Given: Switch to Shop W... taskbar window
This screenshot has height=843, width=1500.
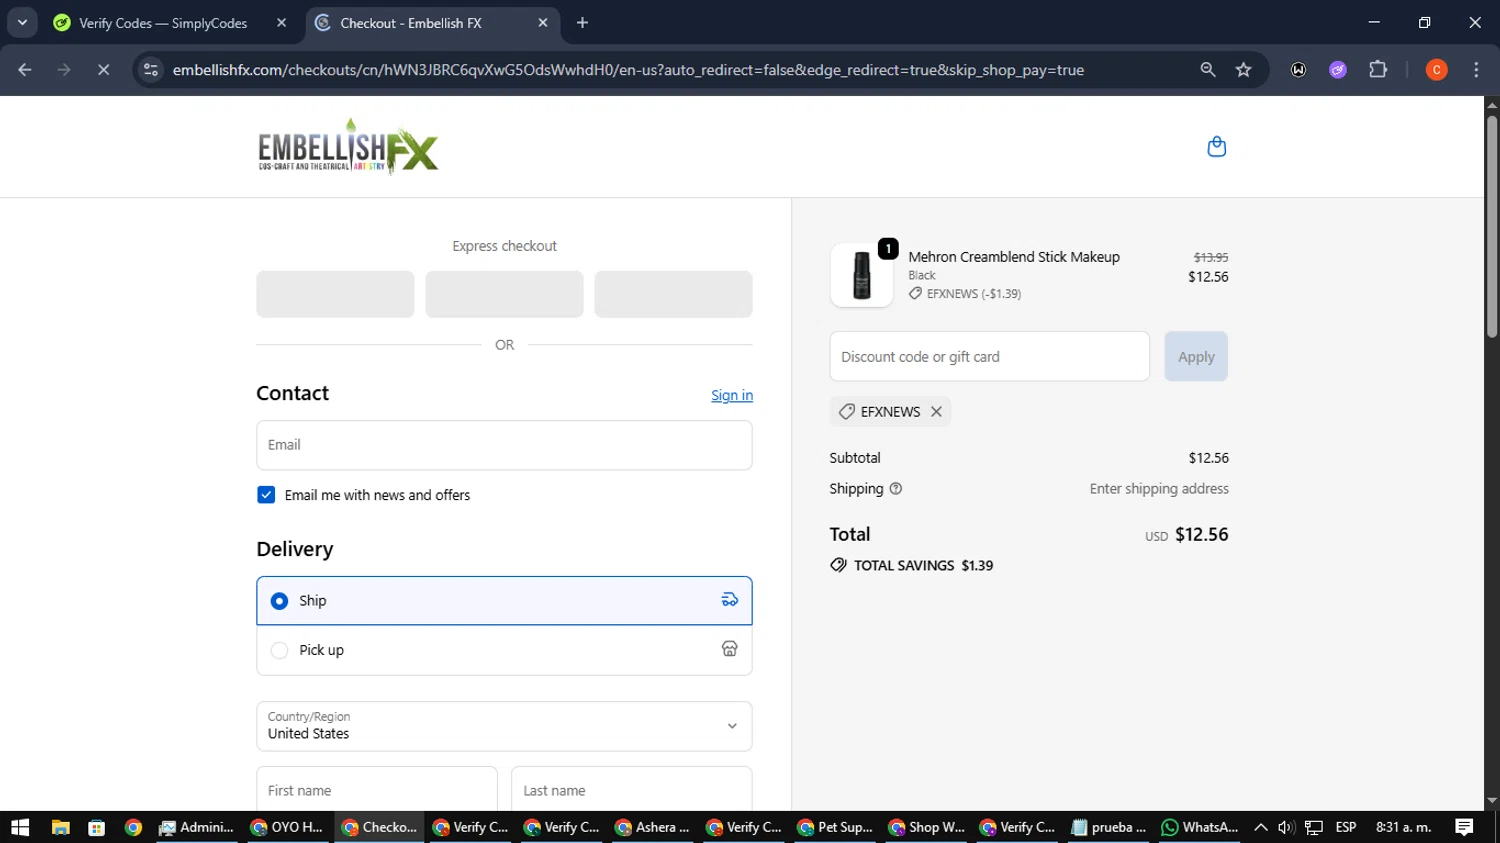Looking at the screenshot, I should [926, 827].
